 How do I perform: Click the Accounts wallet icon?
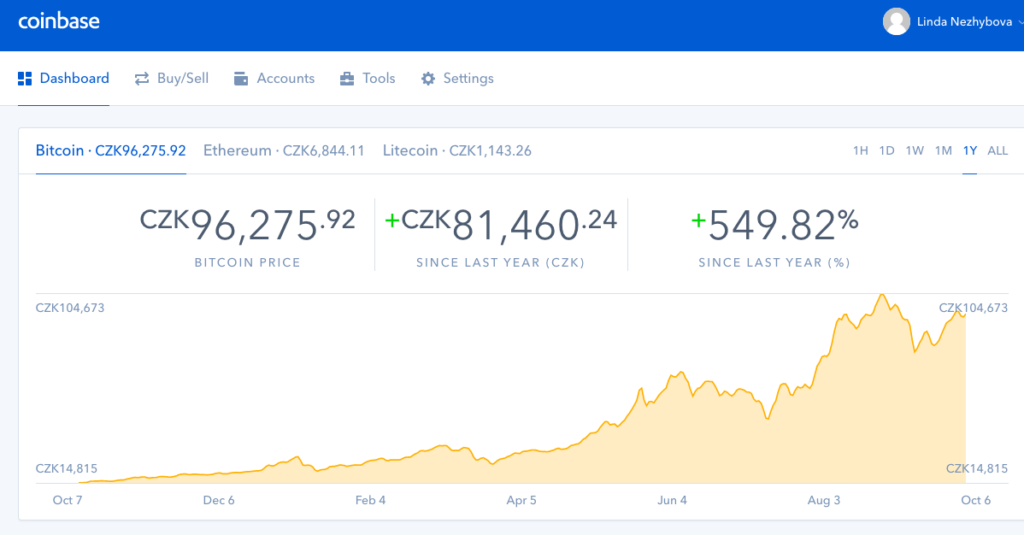[x=241, y=78]
